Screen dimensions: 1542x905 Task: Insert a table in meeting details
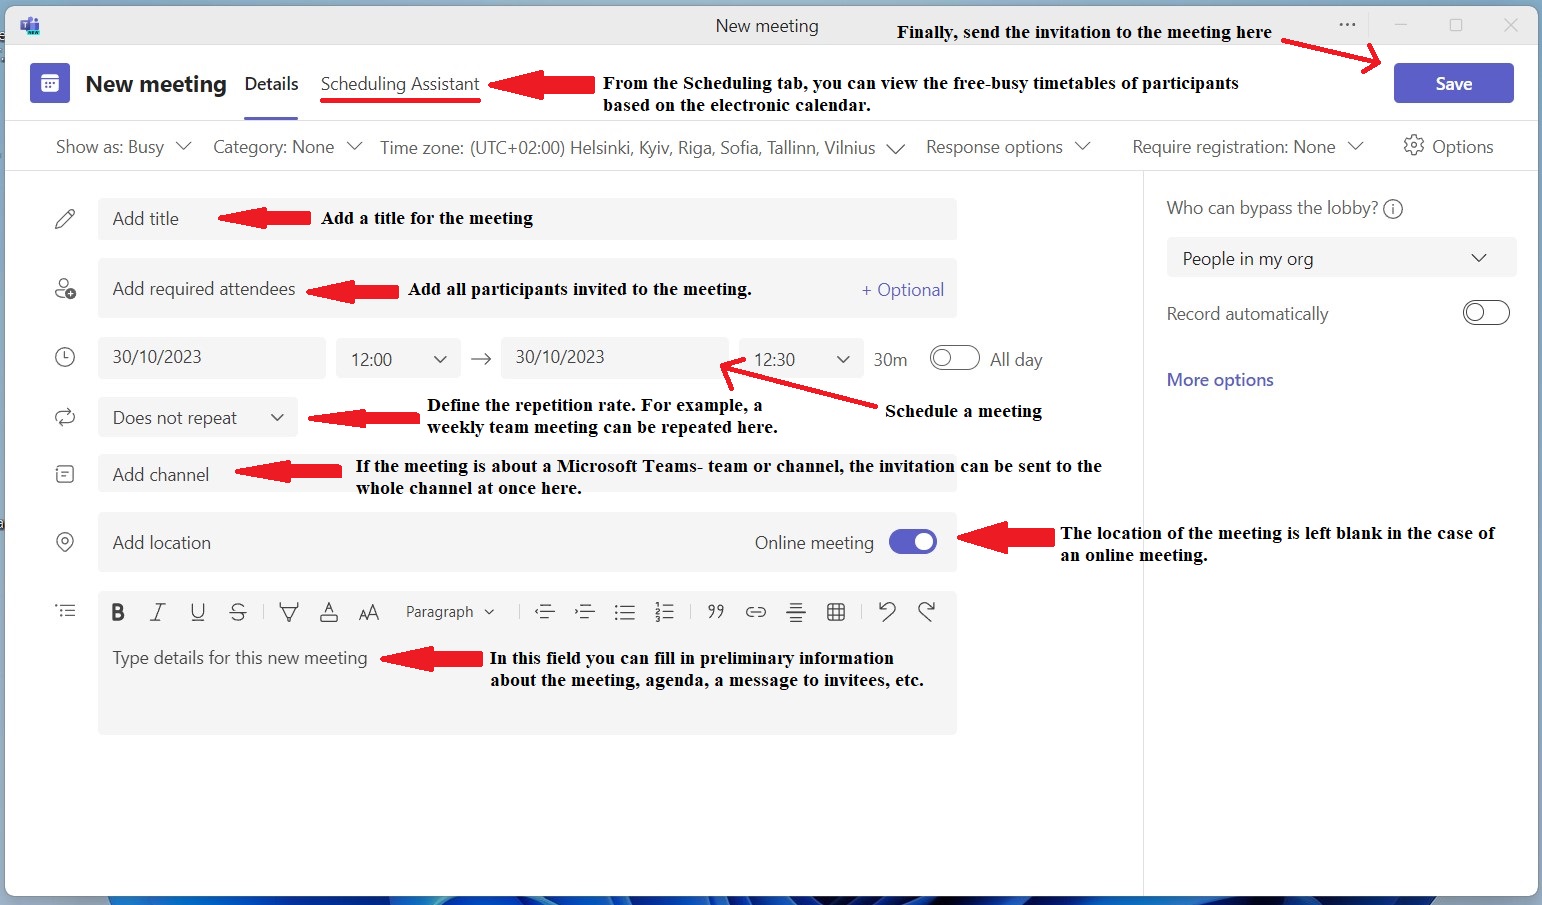[x=836, y=612]
